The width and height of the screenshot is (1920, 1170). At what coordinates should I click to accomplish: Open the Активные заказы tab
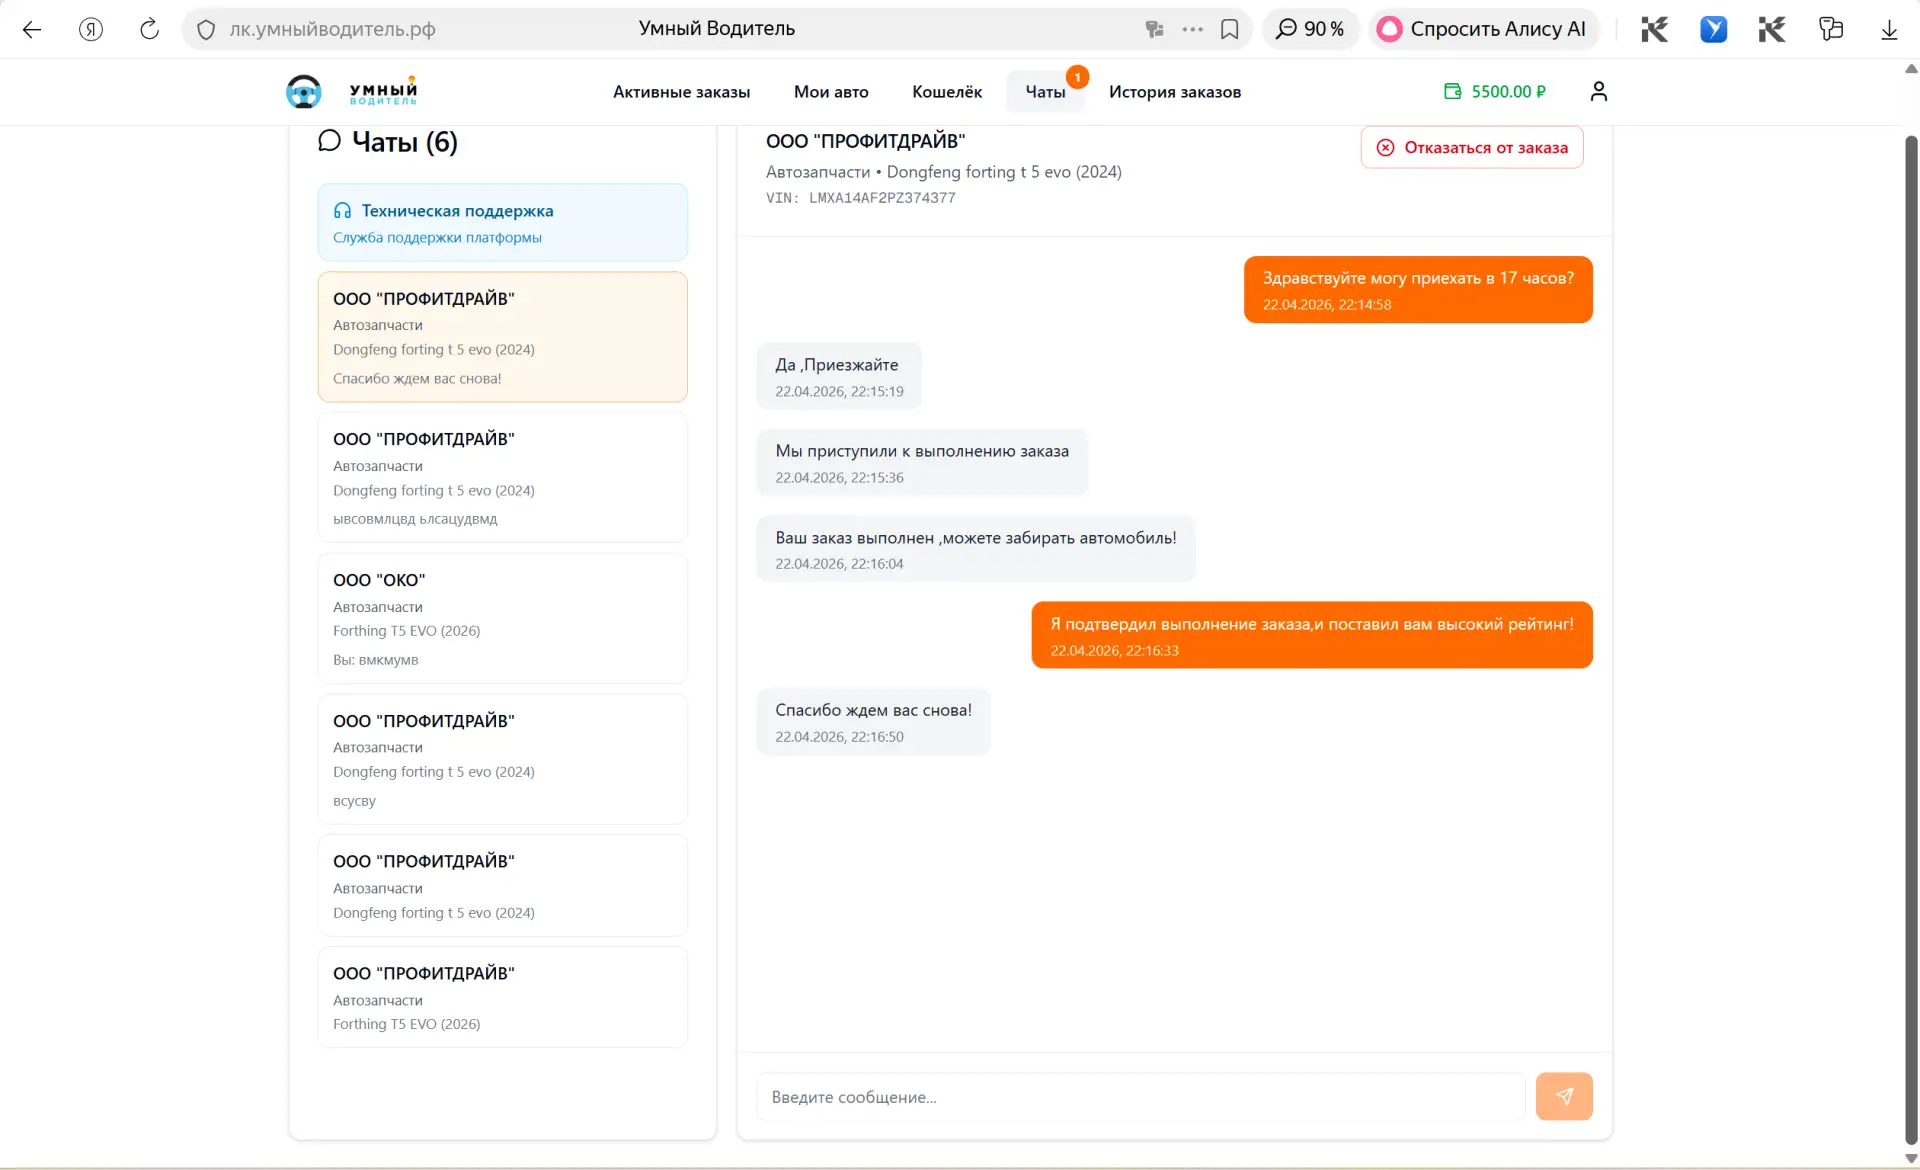tap(681, 92)
